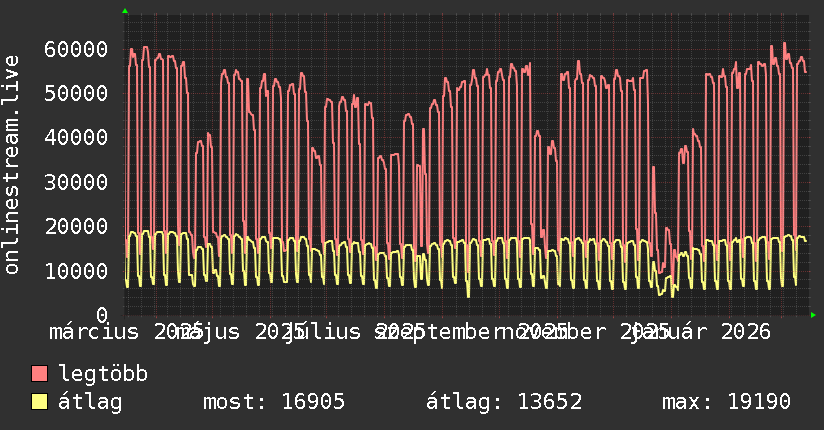Click the 20000 y-axis label
This screenshot has width=824, height=430.
pos(76,227)
